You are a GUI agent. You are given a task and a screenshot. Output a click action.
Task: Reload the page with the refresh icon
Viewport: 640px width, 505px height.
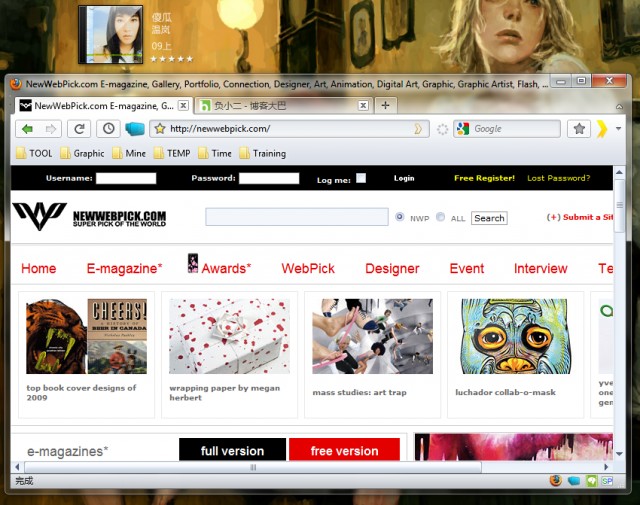click(x=79, y=129)
